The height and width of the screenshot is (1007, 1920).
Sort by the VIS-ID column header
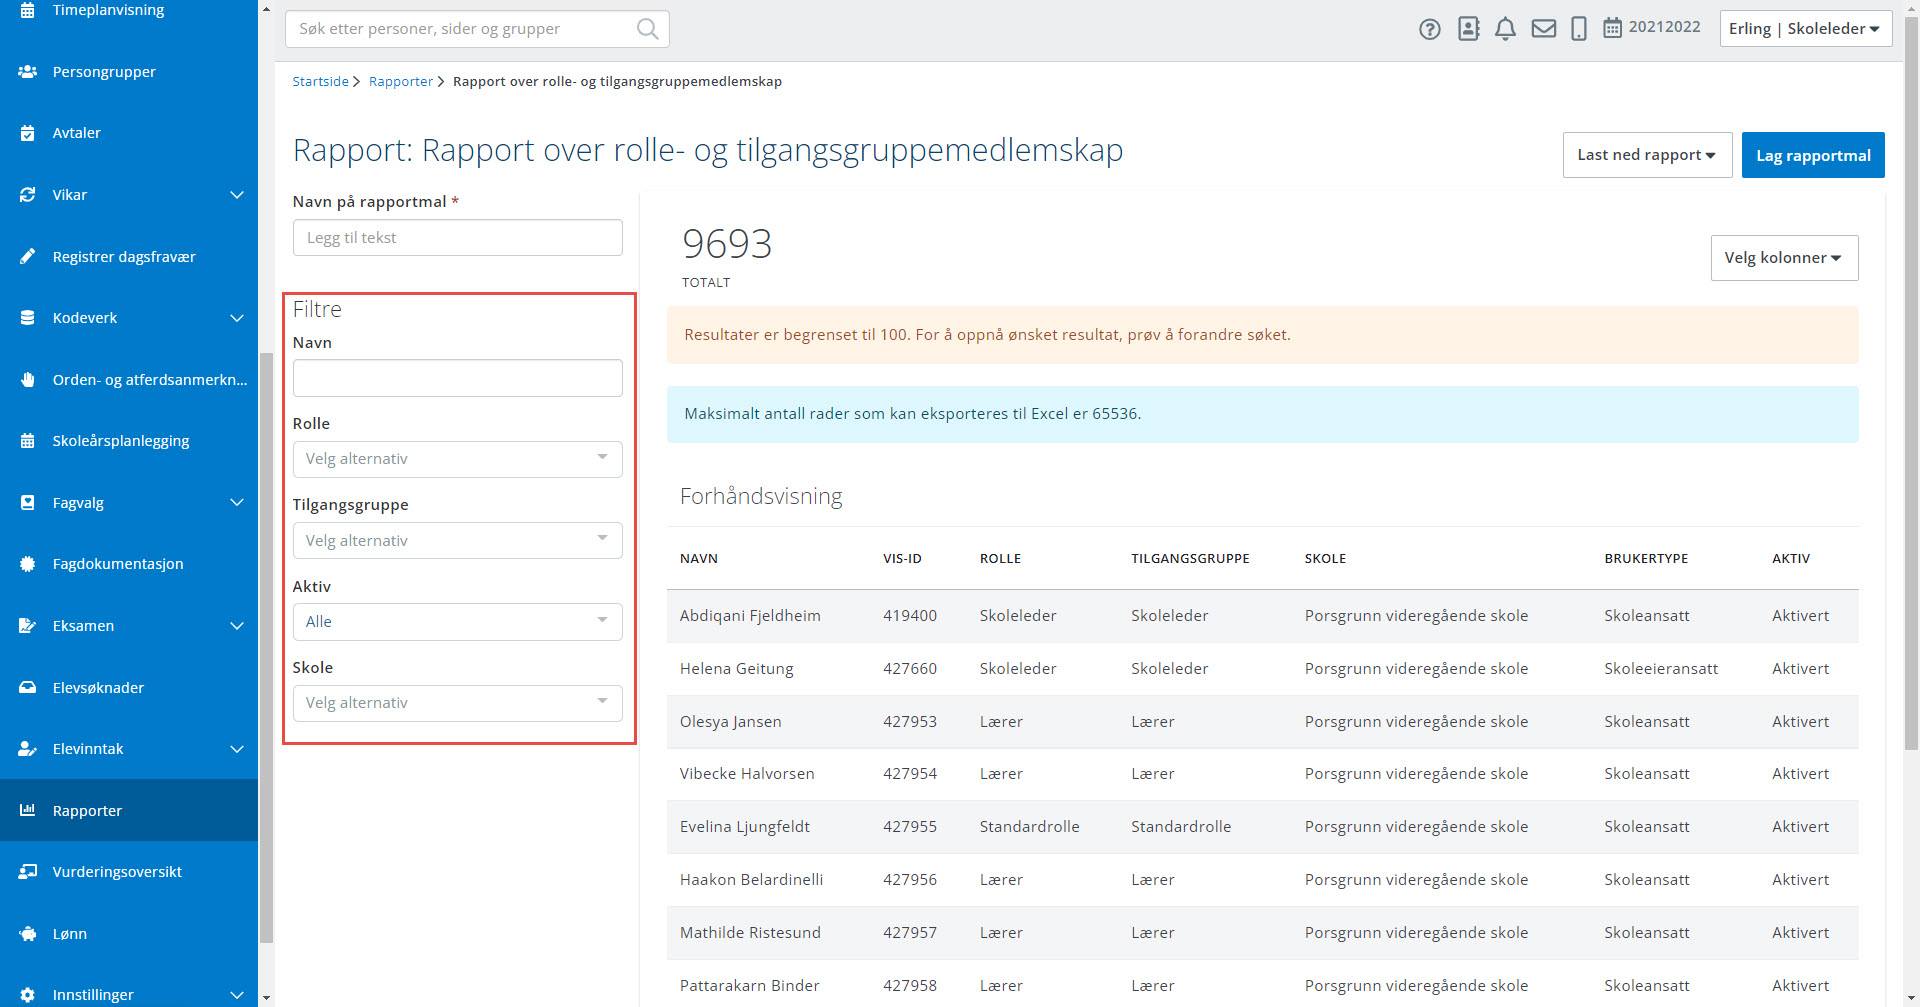902,559
